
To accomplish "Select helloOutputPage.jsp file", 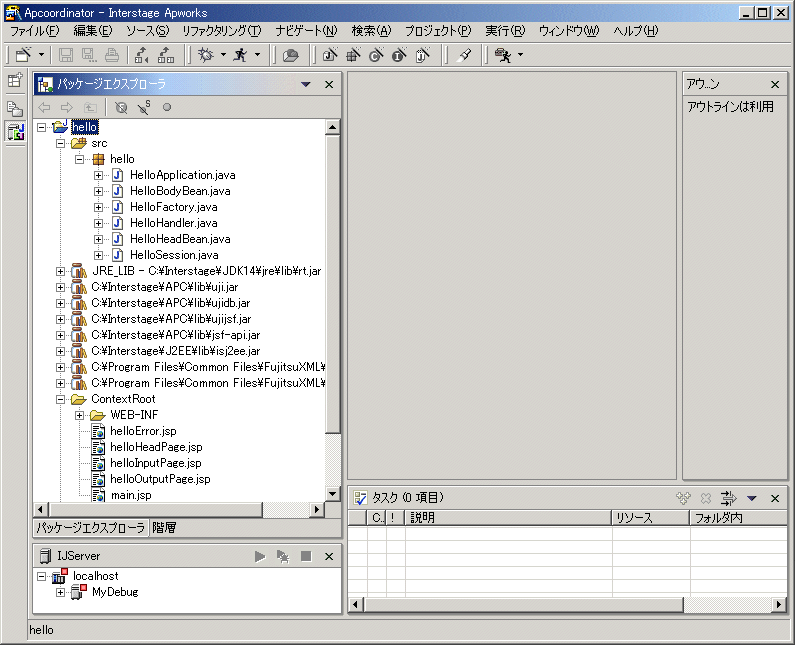I will pos(160,479).
